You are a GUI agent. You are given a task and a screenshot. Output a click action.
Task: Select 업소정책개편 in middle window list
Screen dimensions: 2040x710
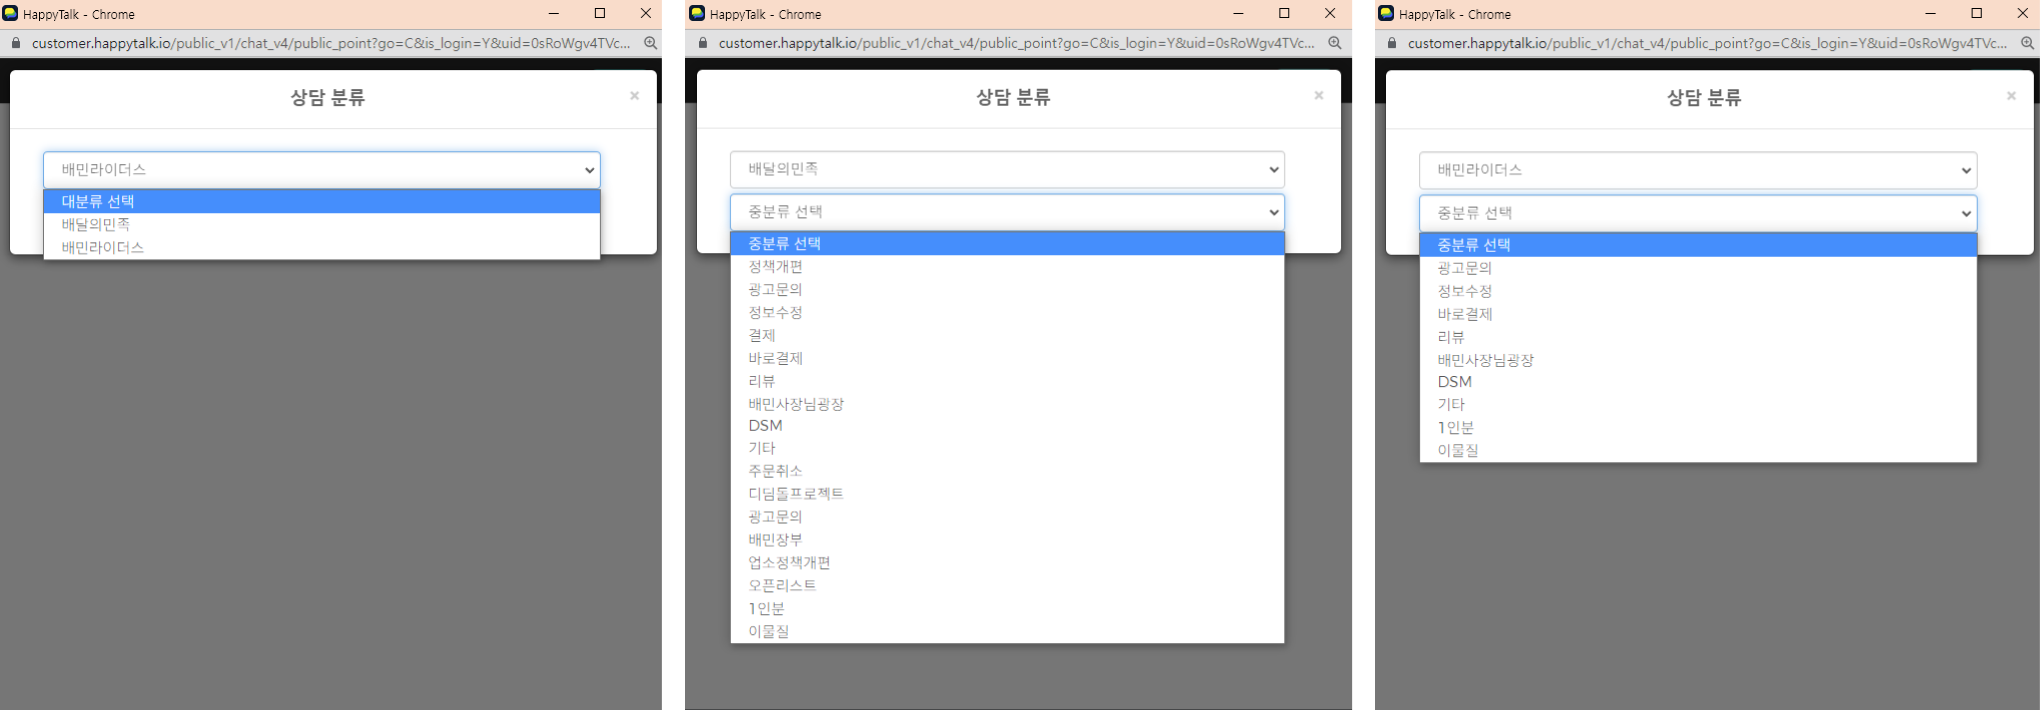coord(1007,563)
